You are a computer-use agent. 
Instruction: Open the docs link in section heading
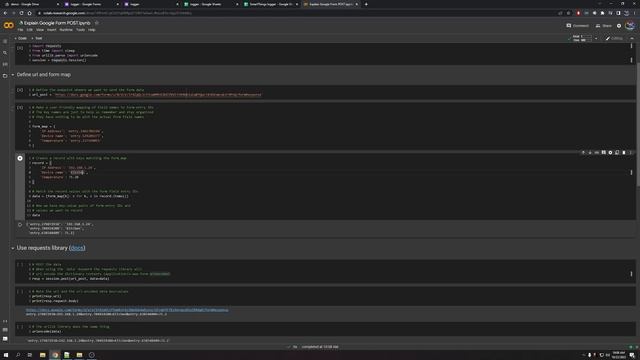pos(77,248)
